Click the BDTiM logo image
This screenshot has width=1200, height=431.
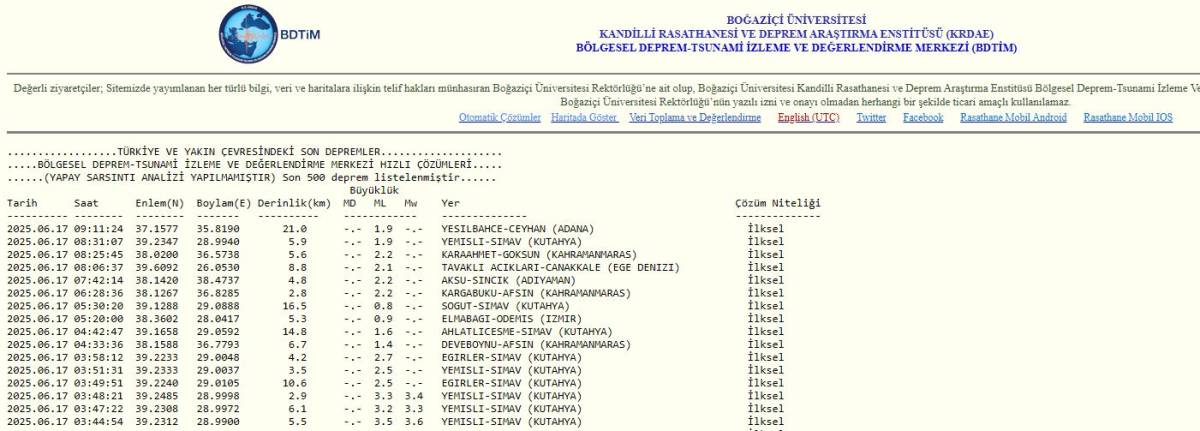(269, 34)
